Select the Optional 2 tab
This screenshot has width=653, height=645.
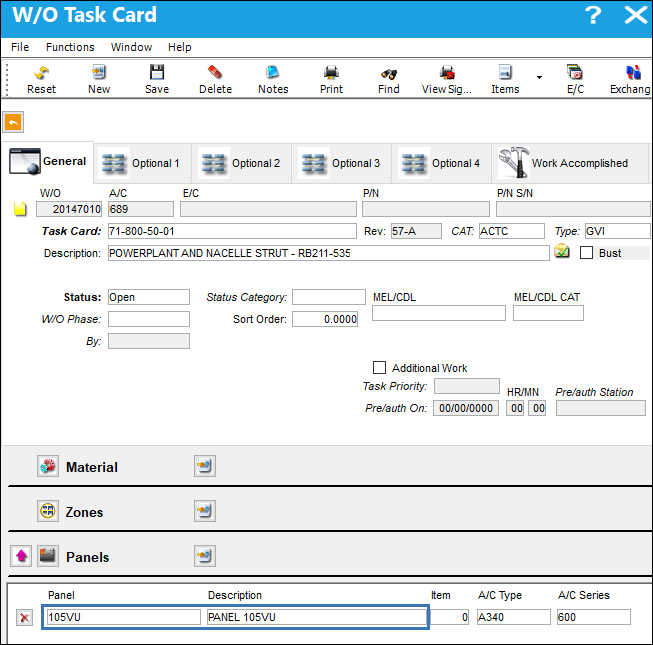point(242,163)
